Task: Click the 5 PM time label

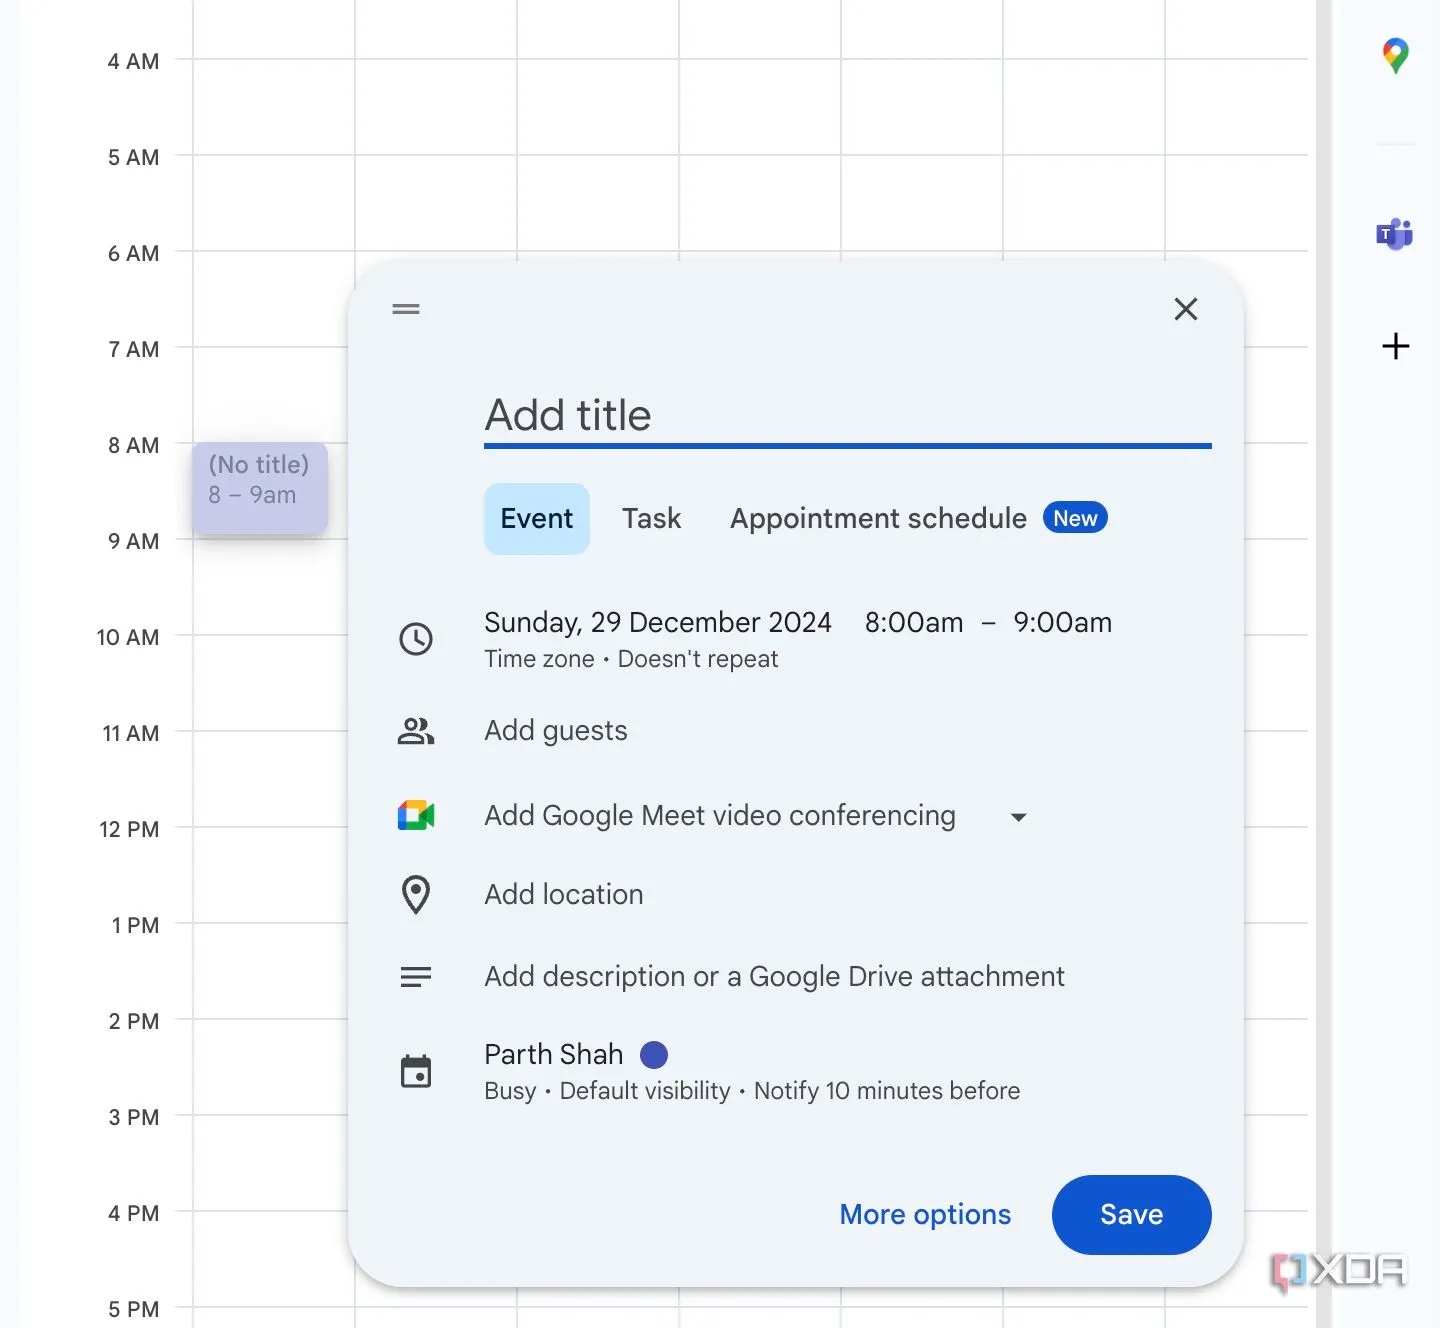Action: (133, 1310)
